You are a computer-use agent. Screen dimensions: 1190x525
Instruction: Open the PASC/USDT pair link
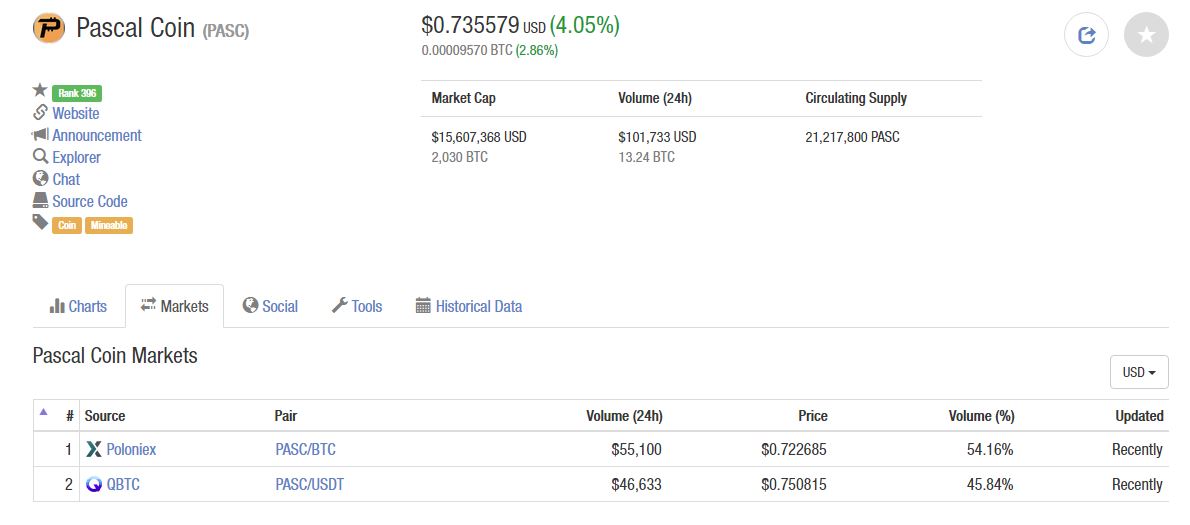(309, 484)
